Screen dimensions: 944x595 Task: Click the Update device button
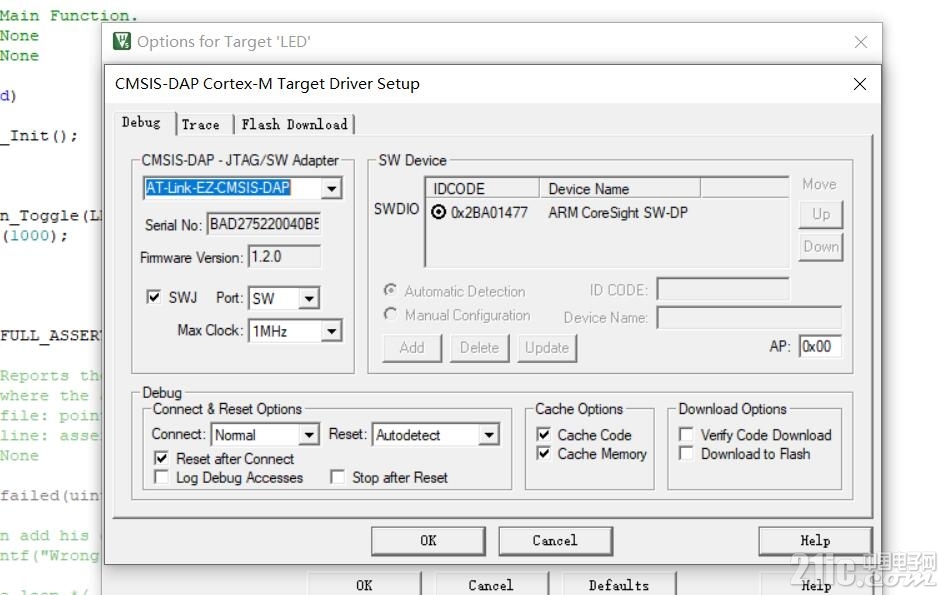coord(547,348)
